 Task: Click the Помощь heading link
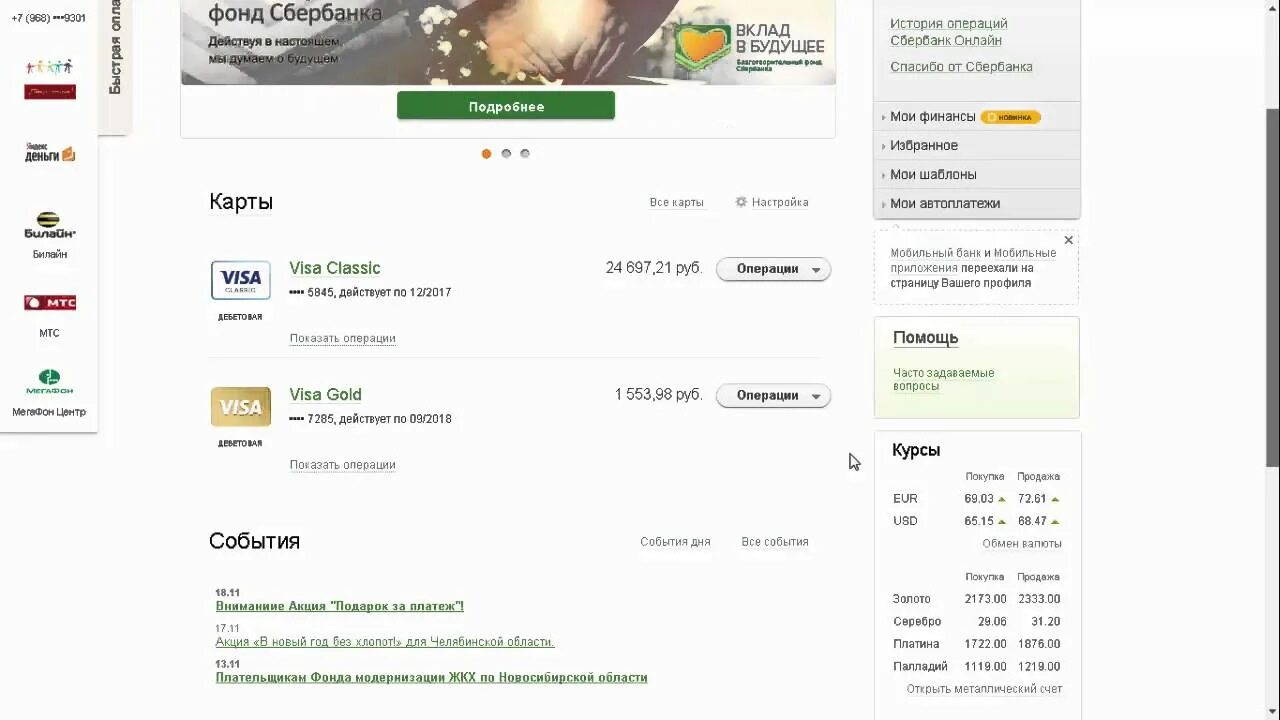click(925, 338)
